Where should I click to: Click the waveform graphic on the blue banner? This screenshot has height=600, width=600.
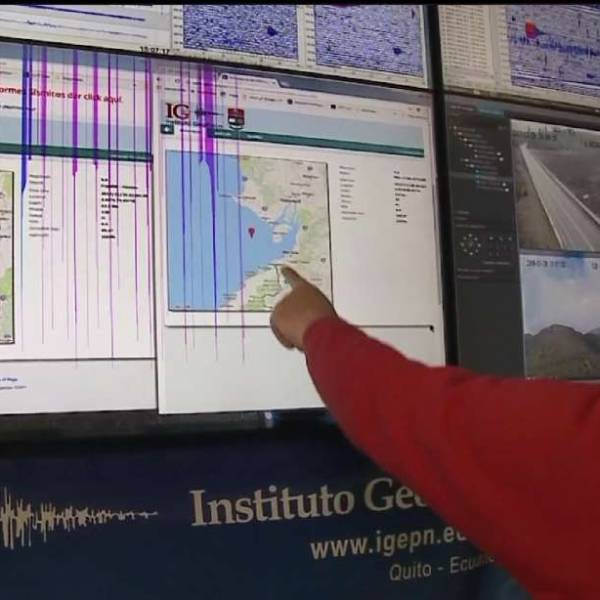pos(75,518)
